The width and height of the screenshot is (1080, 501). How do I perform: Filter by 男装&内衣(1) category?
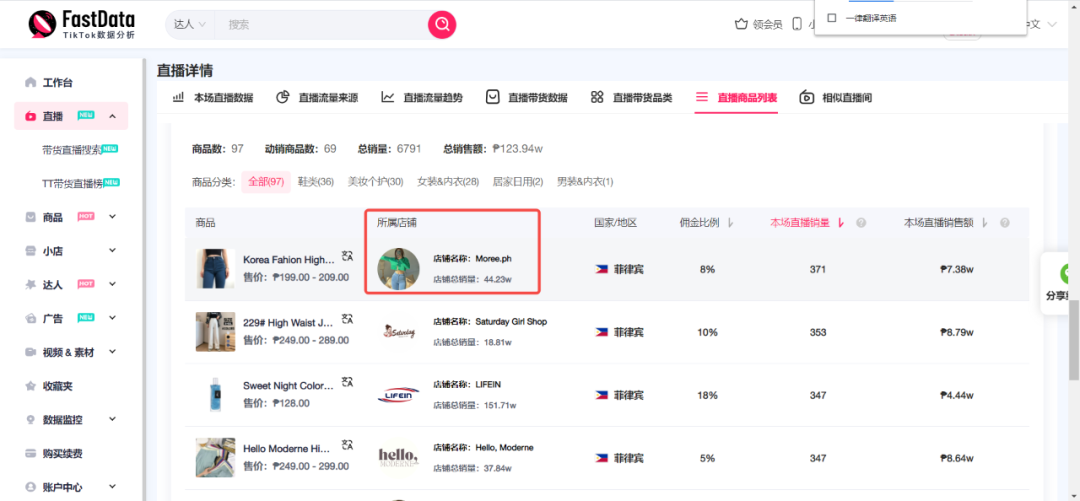click(585, 182)
